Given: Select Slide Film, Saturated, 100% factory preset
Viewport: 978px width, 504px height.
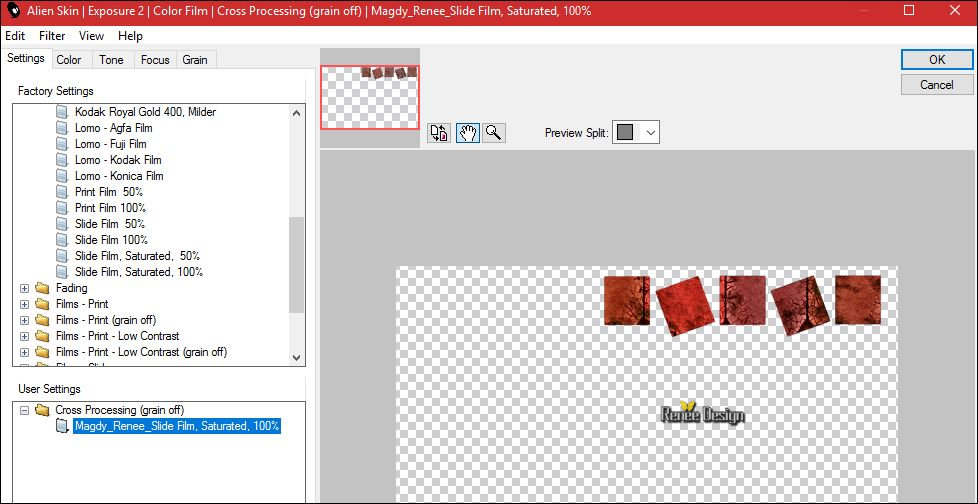Looking at the screenshot, I should pyautogui.click(x=138, y=272).
